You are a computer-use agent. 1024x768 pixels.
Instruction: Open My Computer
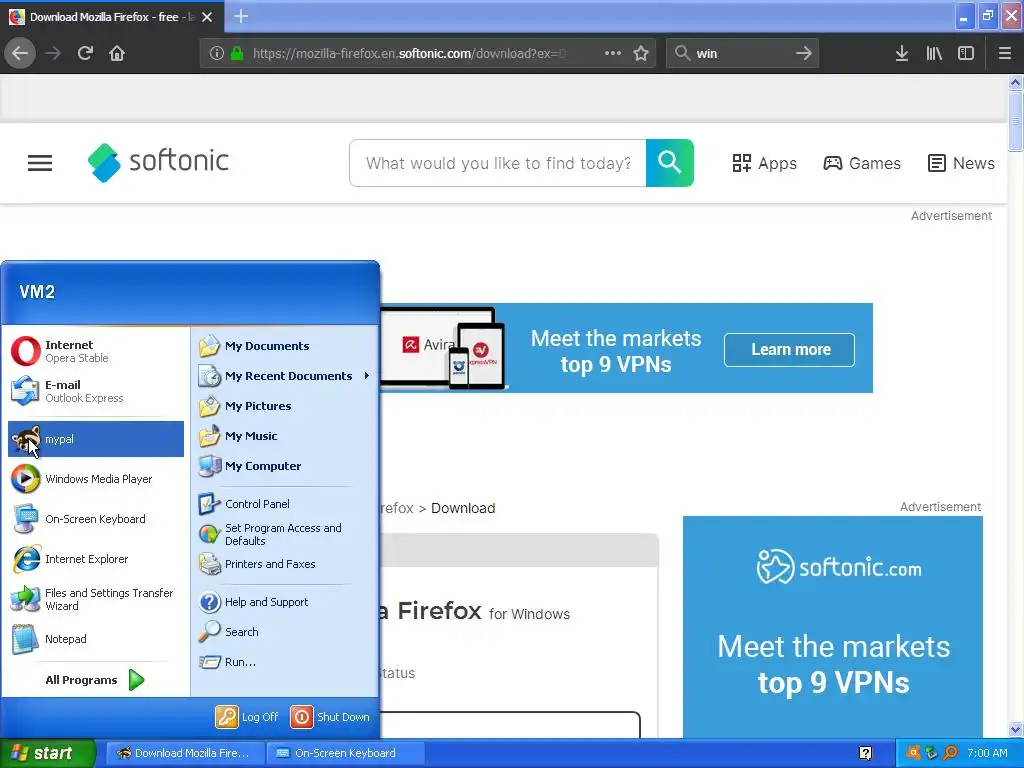pyautogui.click(x=284, y=466)
